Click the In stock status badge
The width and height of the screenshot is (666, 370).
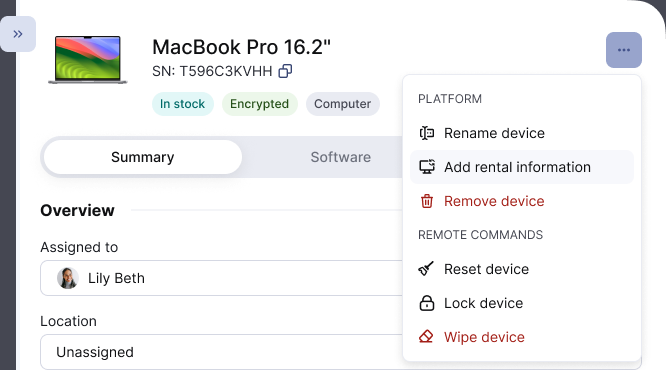[183, 104]
